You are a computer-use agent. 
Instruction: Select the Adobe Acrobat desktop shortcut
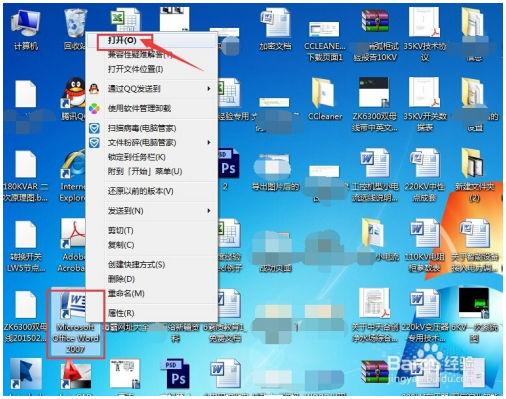click(72, 246)
